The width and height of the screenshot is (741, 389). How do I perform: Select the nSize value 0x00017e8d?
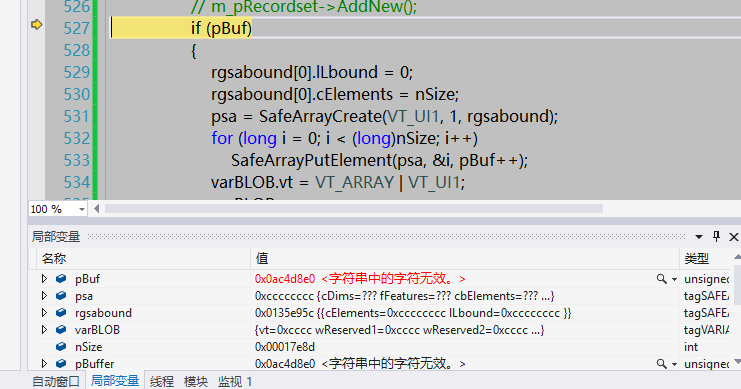285,347
